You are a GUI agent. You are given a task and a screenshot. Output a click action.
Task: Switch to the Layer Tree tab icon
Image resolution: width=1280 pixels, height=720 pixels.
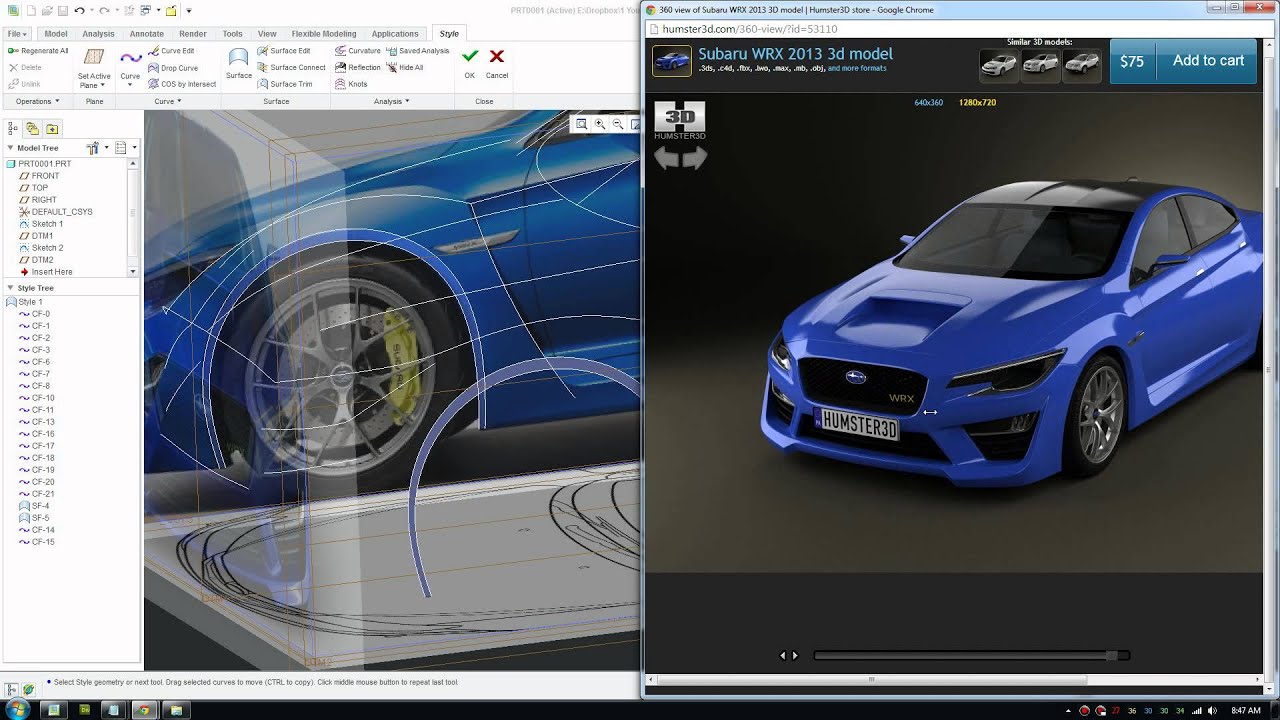(32, 129)
